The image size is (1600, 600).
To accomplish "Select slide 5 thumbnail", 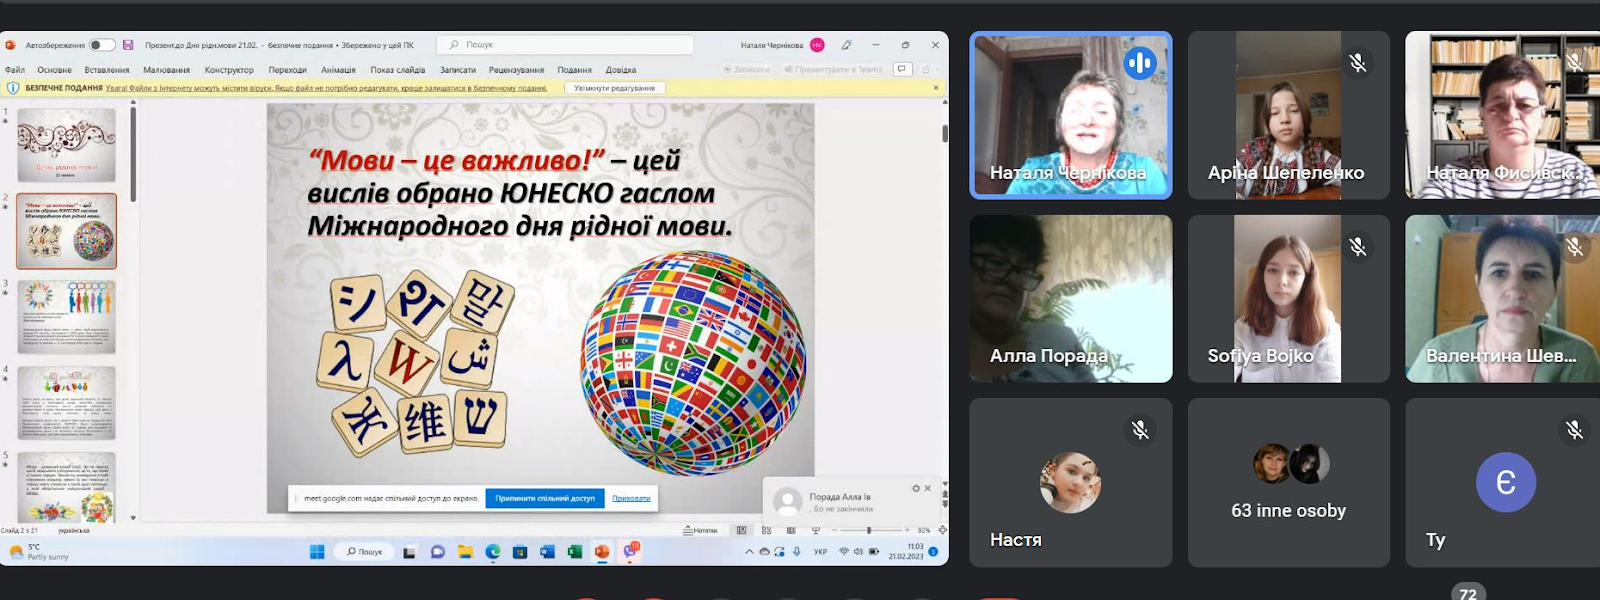I will coord(67,487).
